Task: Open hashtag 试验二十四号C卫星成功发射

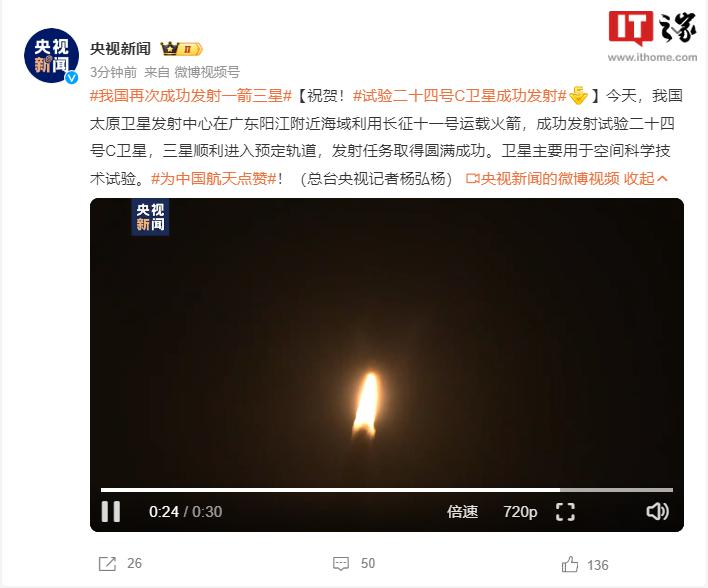Action: 460,96
